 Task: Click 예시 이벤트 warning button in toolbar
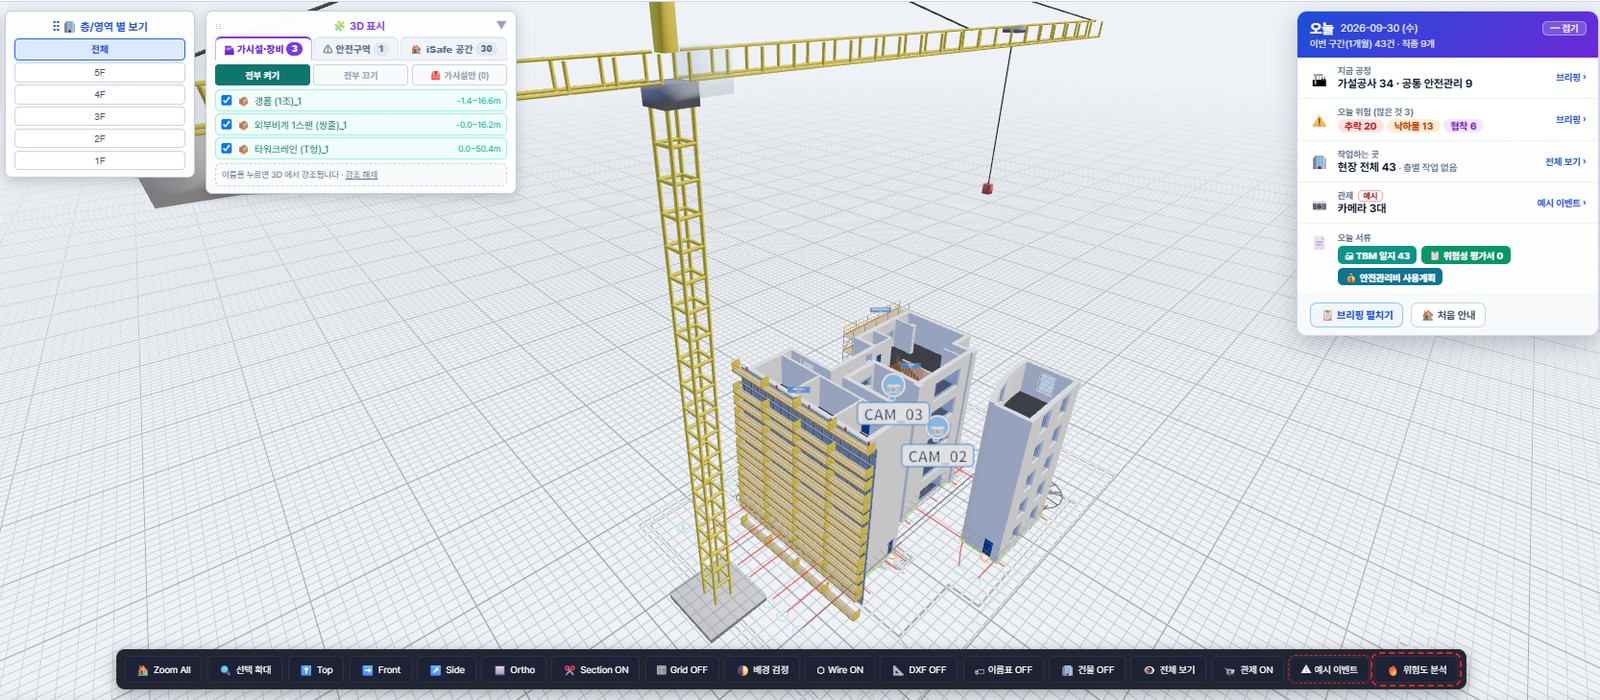click(x=1329, y=670)
